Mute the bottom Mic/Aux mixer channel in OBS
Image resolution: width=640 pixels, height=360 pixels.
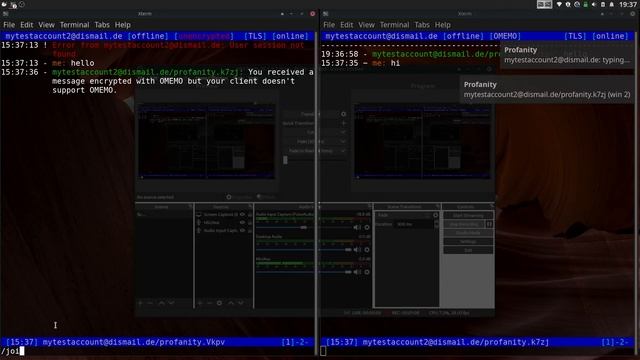click(357, 272)
